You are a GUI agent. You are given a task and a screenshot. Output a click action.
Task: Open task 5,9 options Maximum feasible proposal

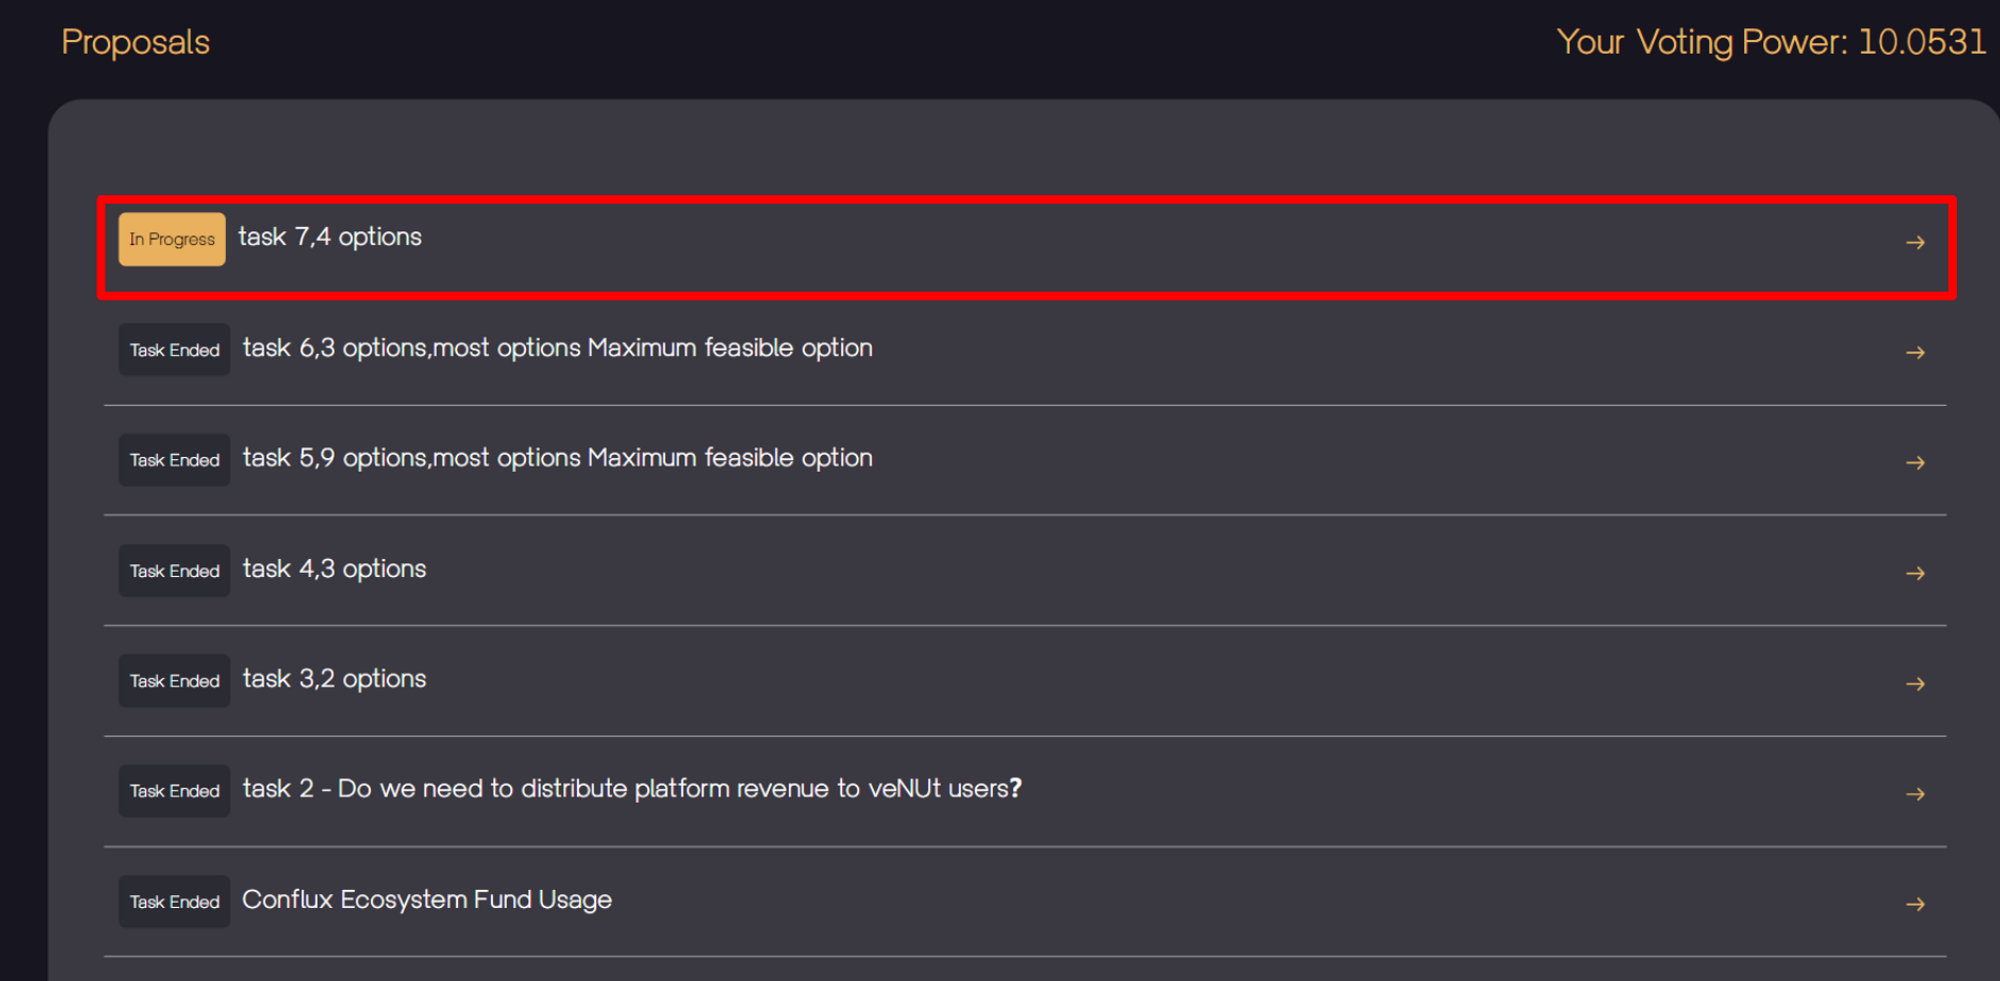pos(557,458)
